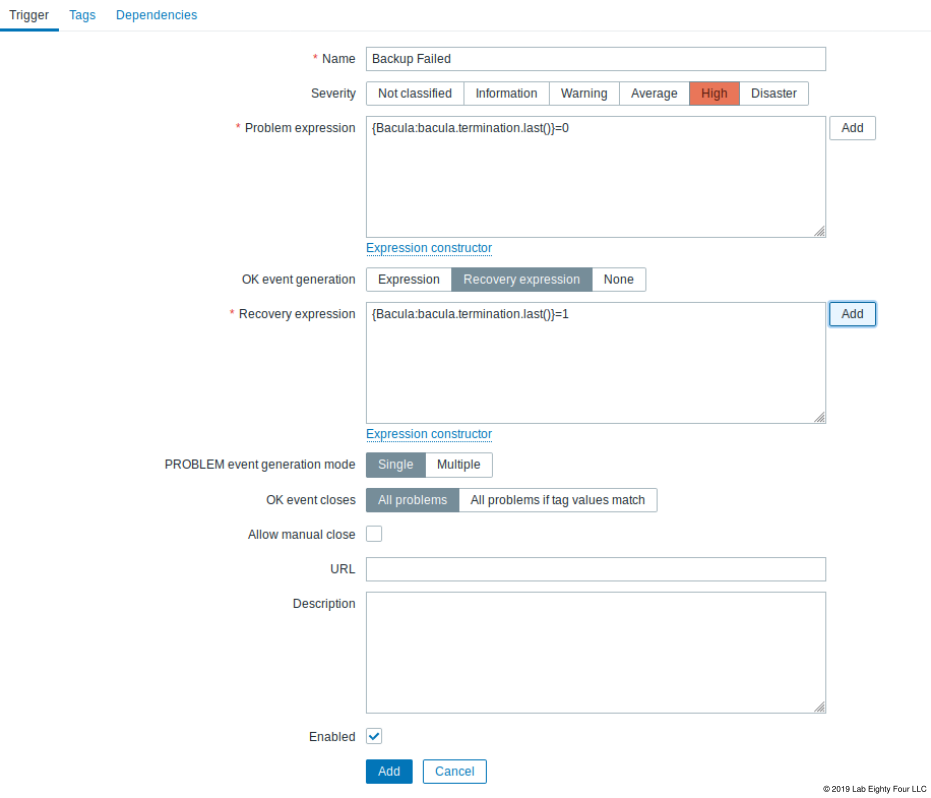Image resolution: width=931 pixels, height=798 pixels.
Task: Open the Tags tab
Action: 82,15
